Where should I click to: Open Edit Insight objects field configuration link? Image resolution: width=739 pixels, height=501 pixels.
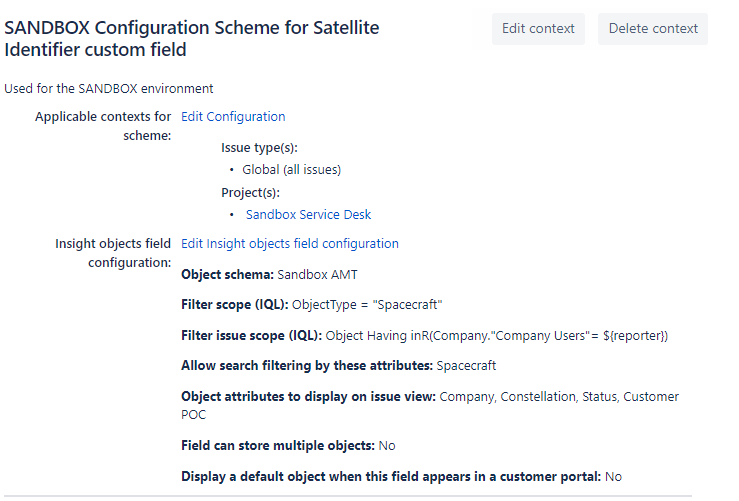click(x=290, y=244)
